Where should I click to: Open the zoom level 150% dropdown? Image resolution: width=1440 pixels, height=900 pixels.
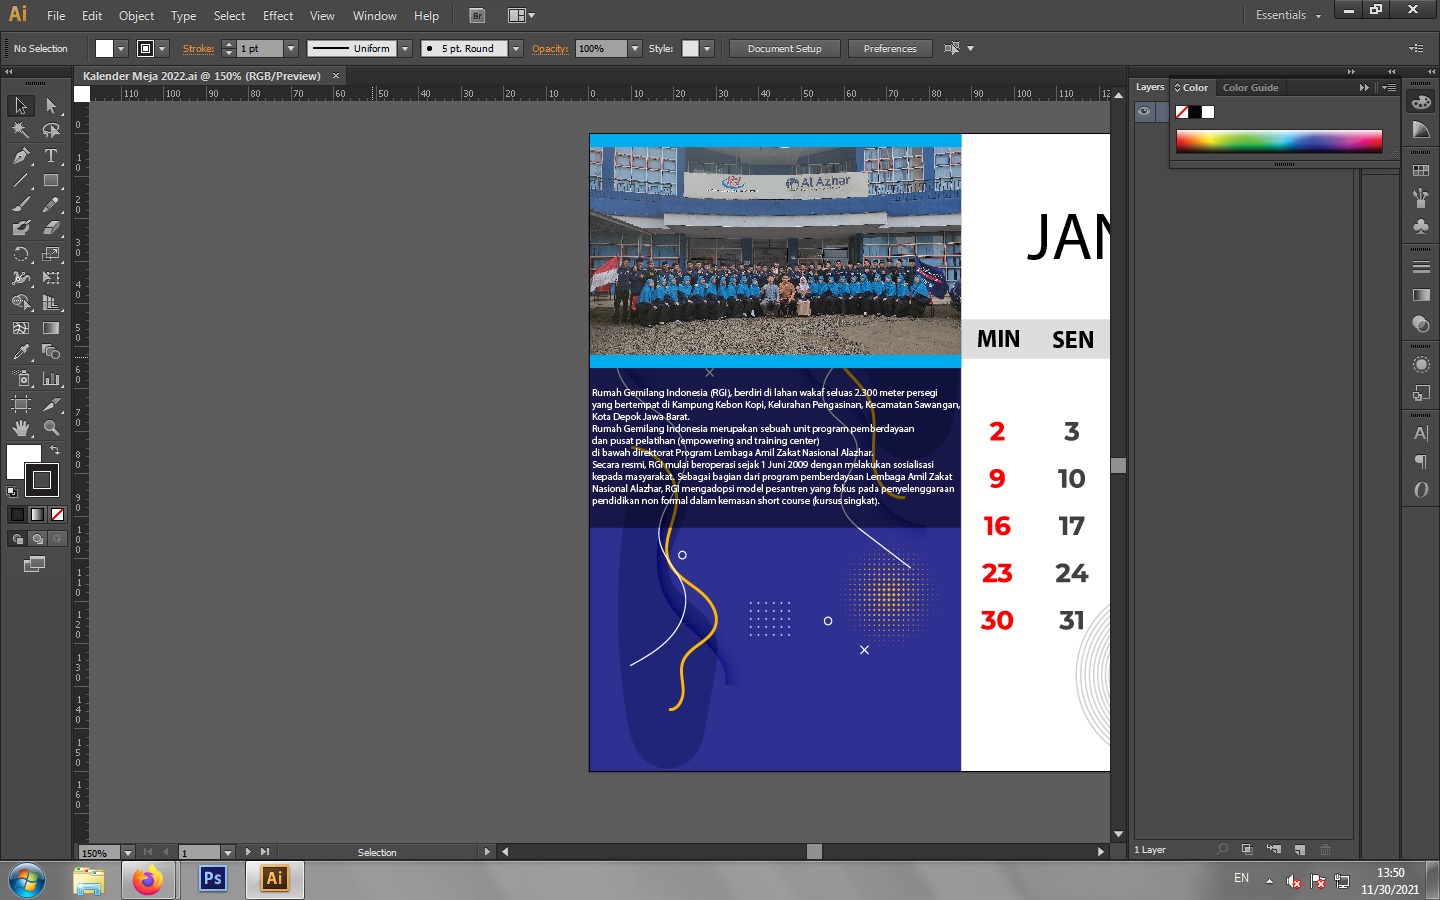coord(128,853)
